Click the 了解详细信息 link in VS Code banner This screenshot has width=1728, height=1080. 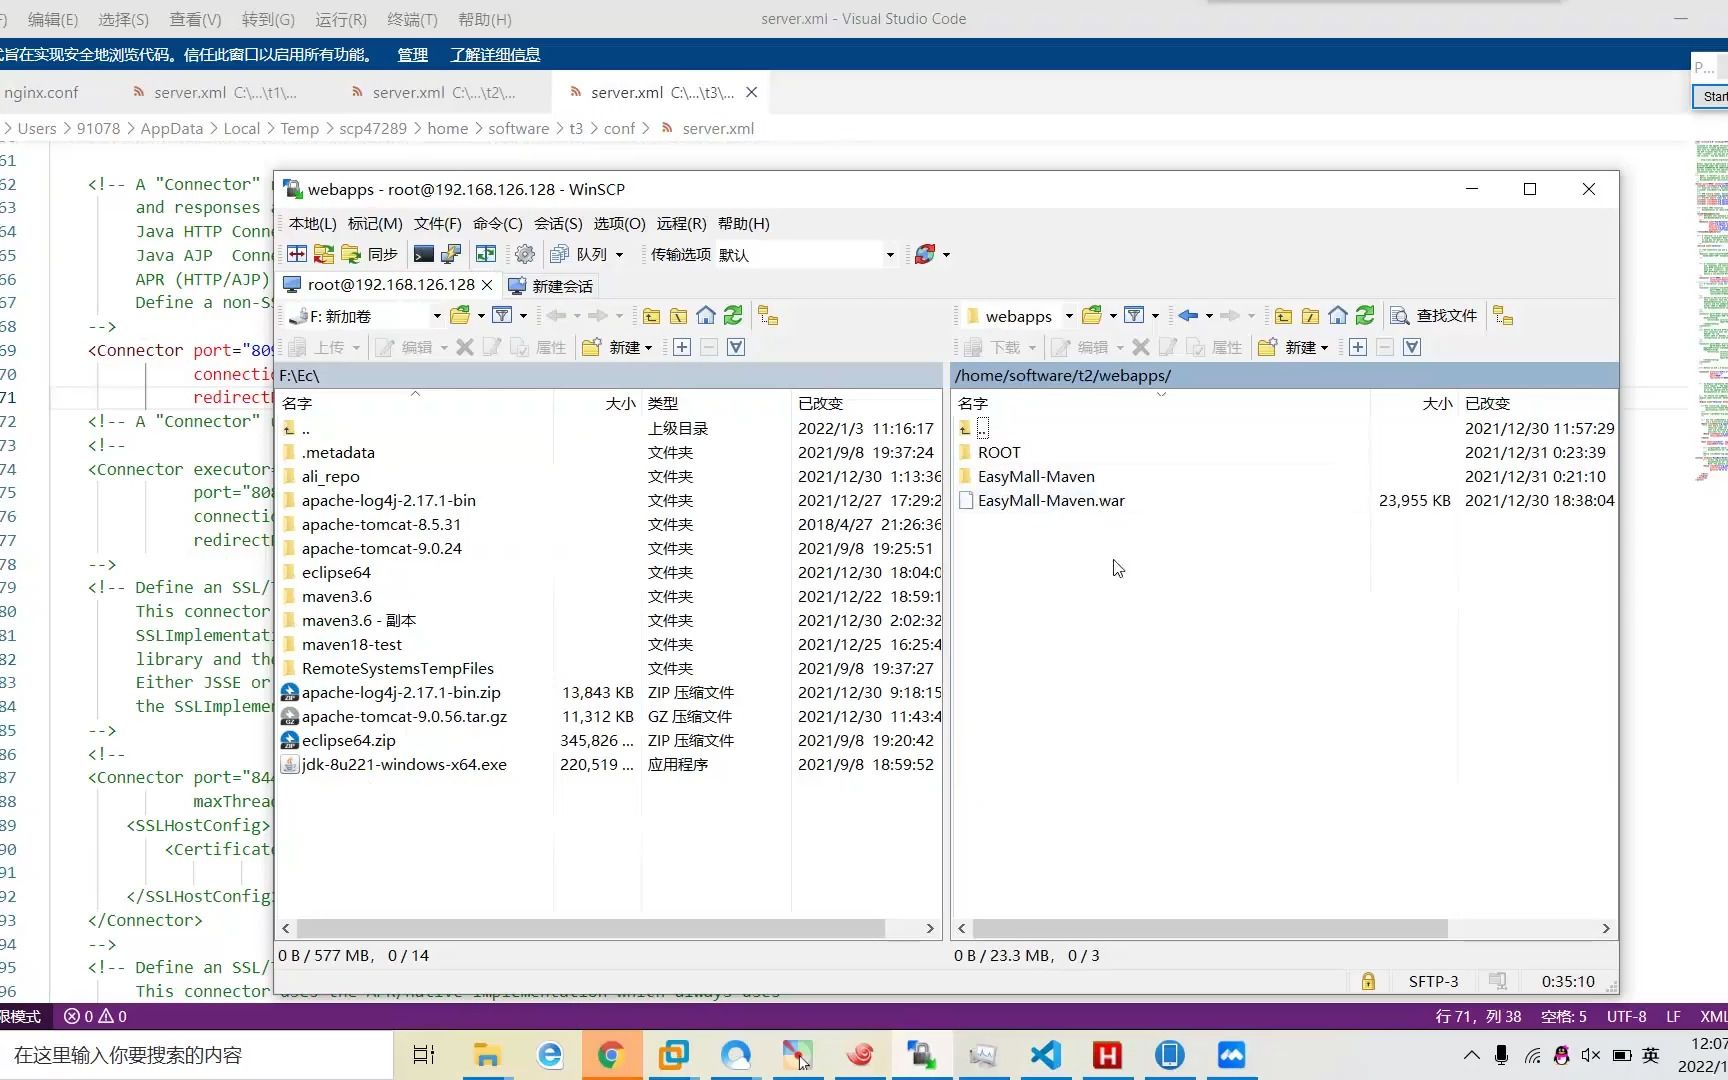coord(495,55)
